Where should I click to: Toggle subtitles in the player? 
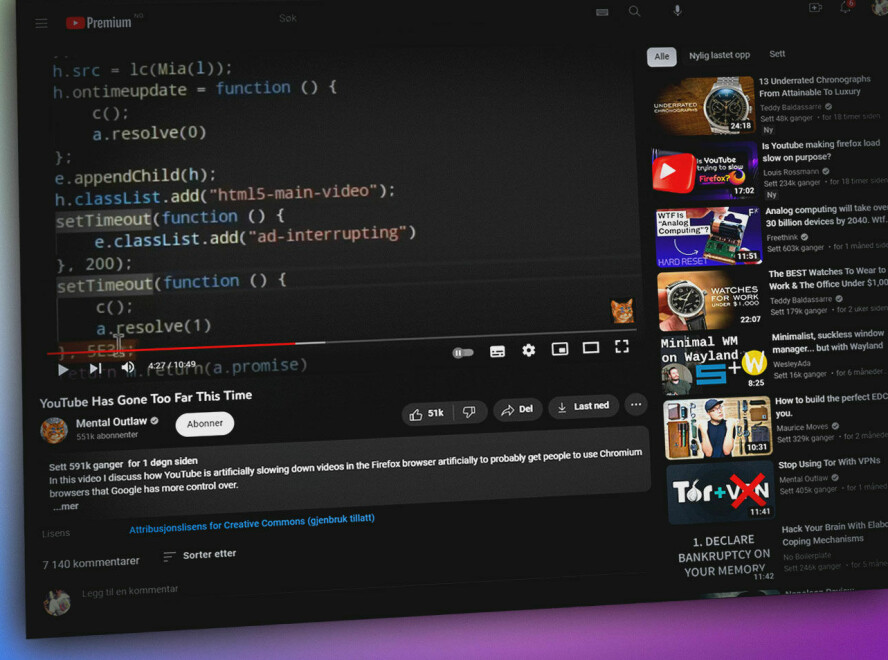click(x=497, y=352)
